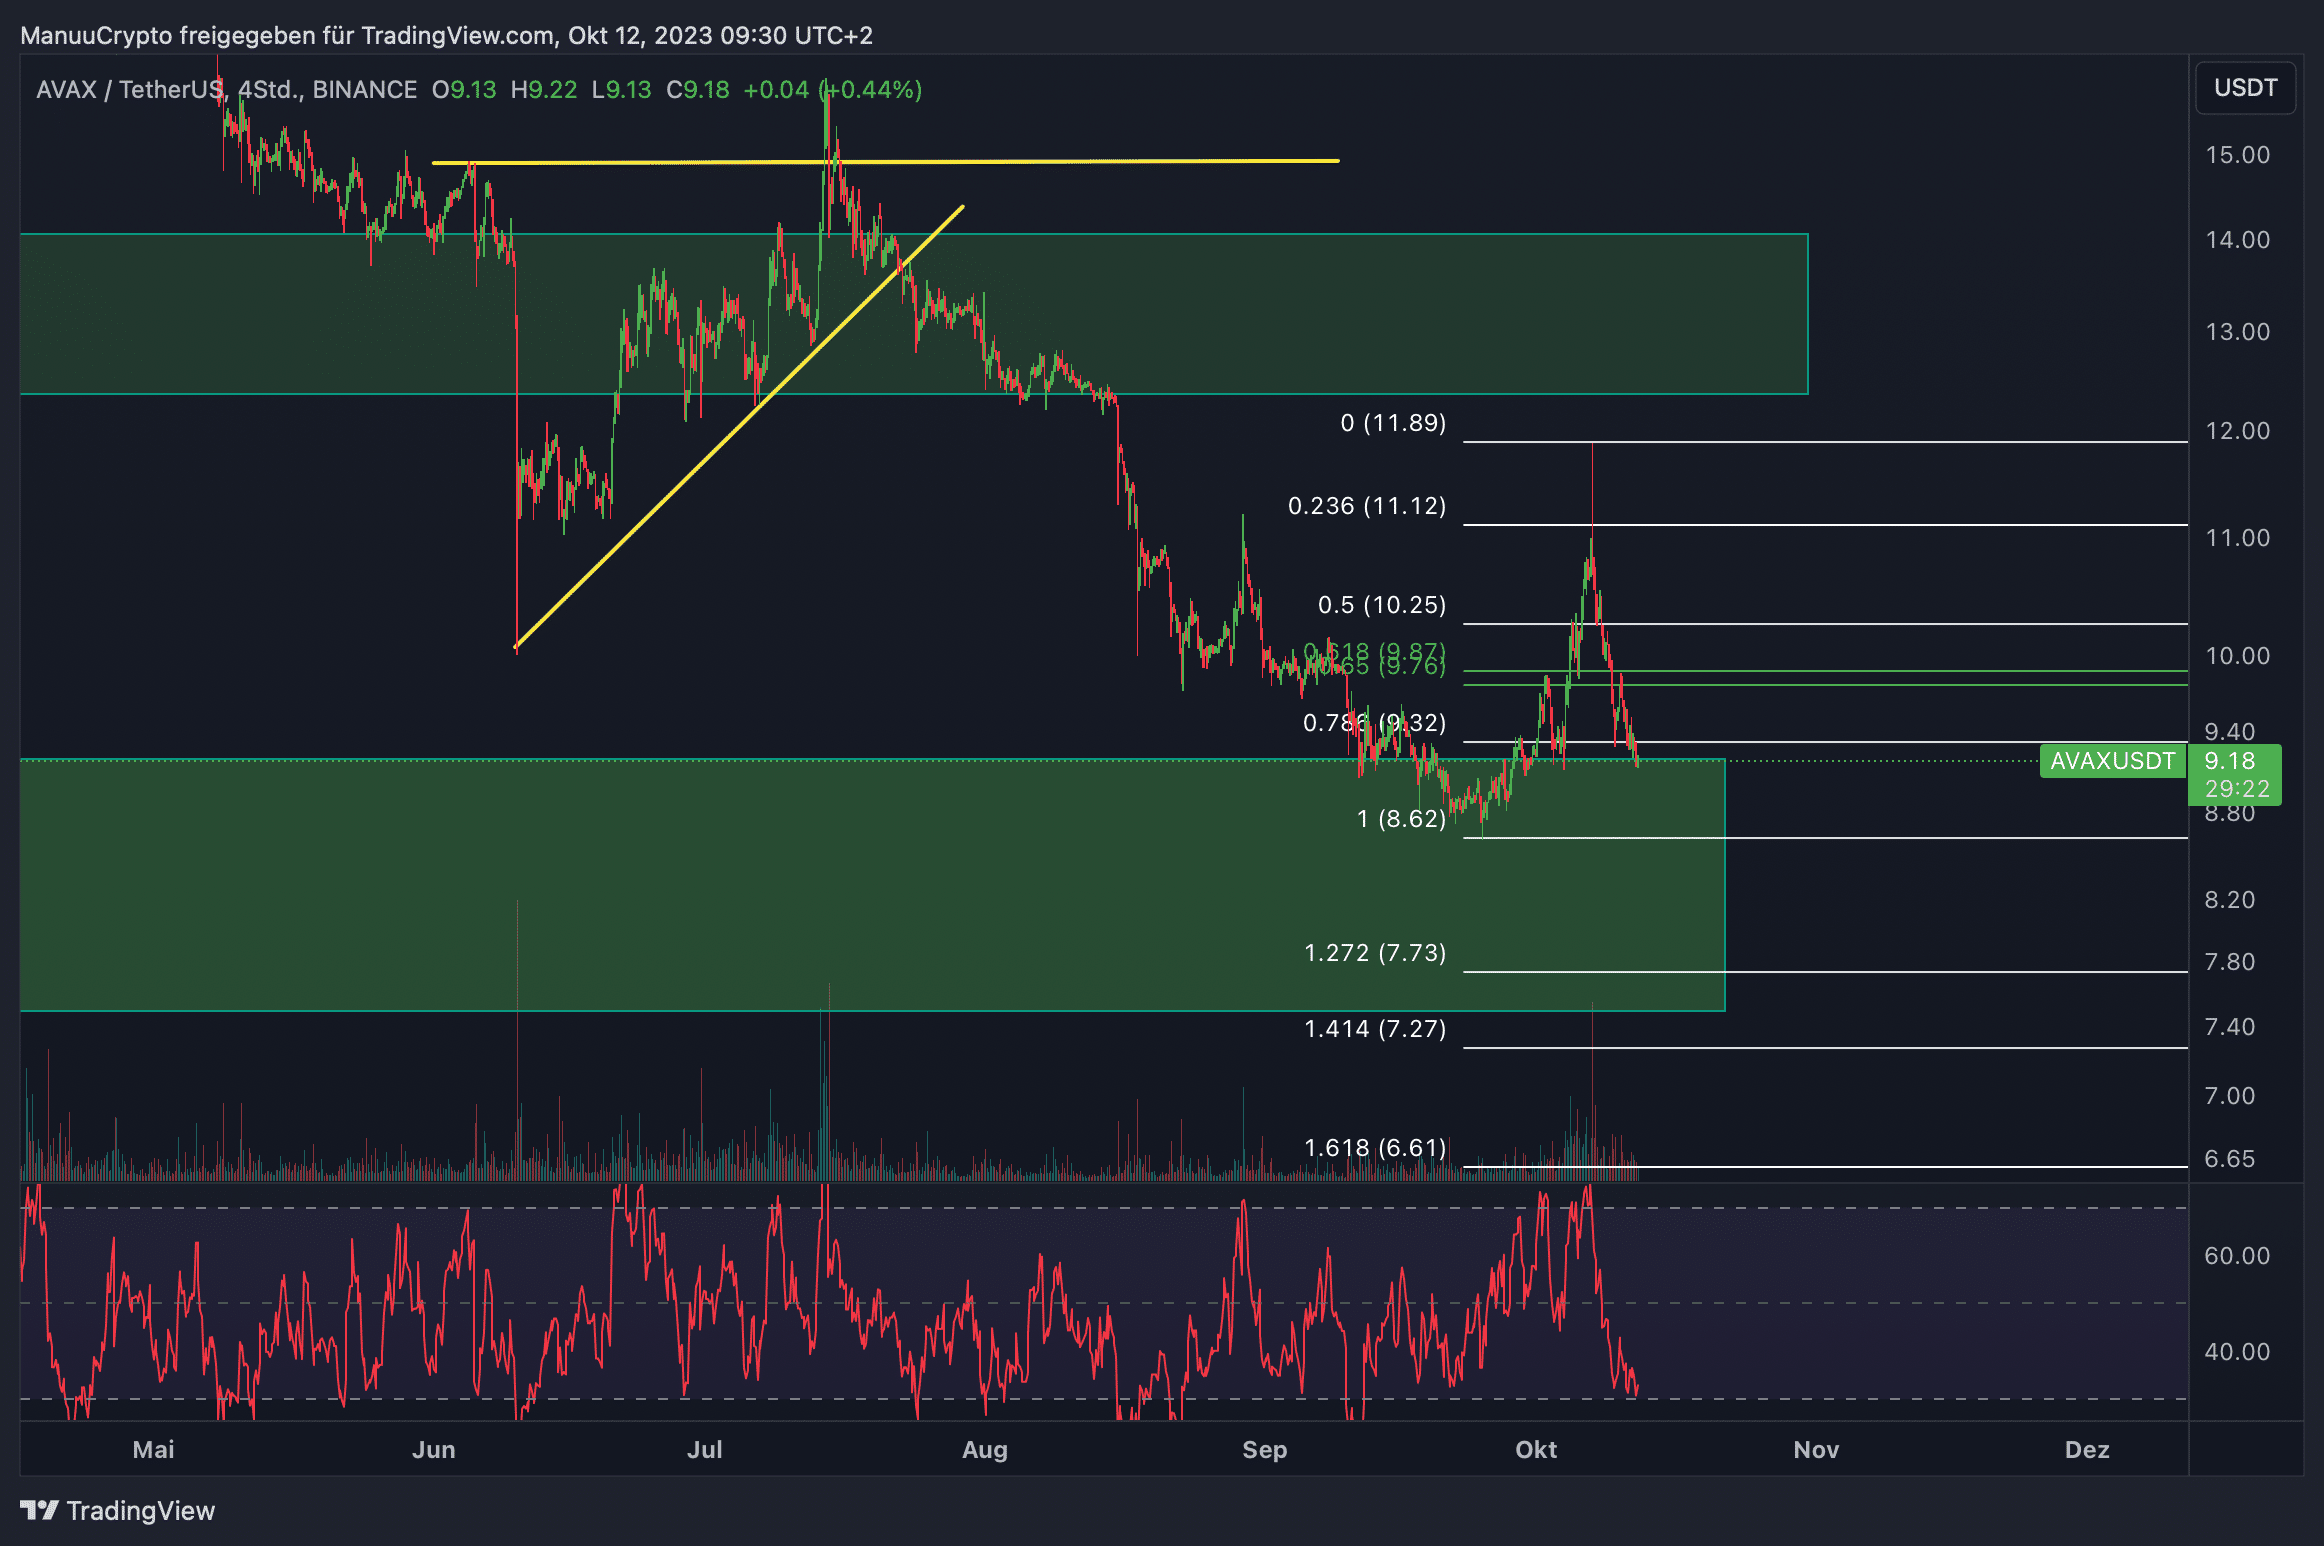Click the Nov month label on time axis
The height and width of the screenshot is (1546, 2324).
point(1816,1450)
